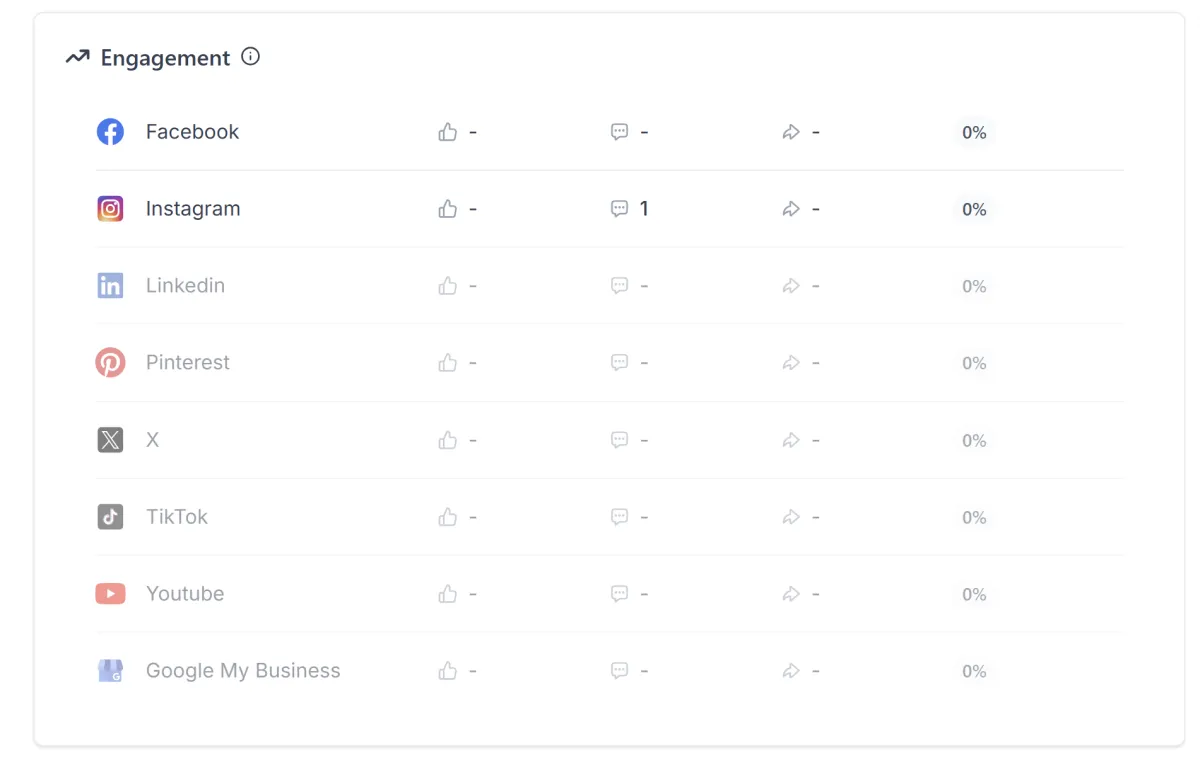Click the Facebook logo icon
Viewport: 1200px width, 760px height.
(110, 132)
